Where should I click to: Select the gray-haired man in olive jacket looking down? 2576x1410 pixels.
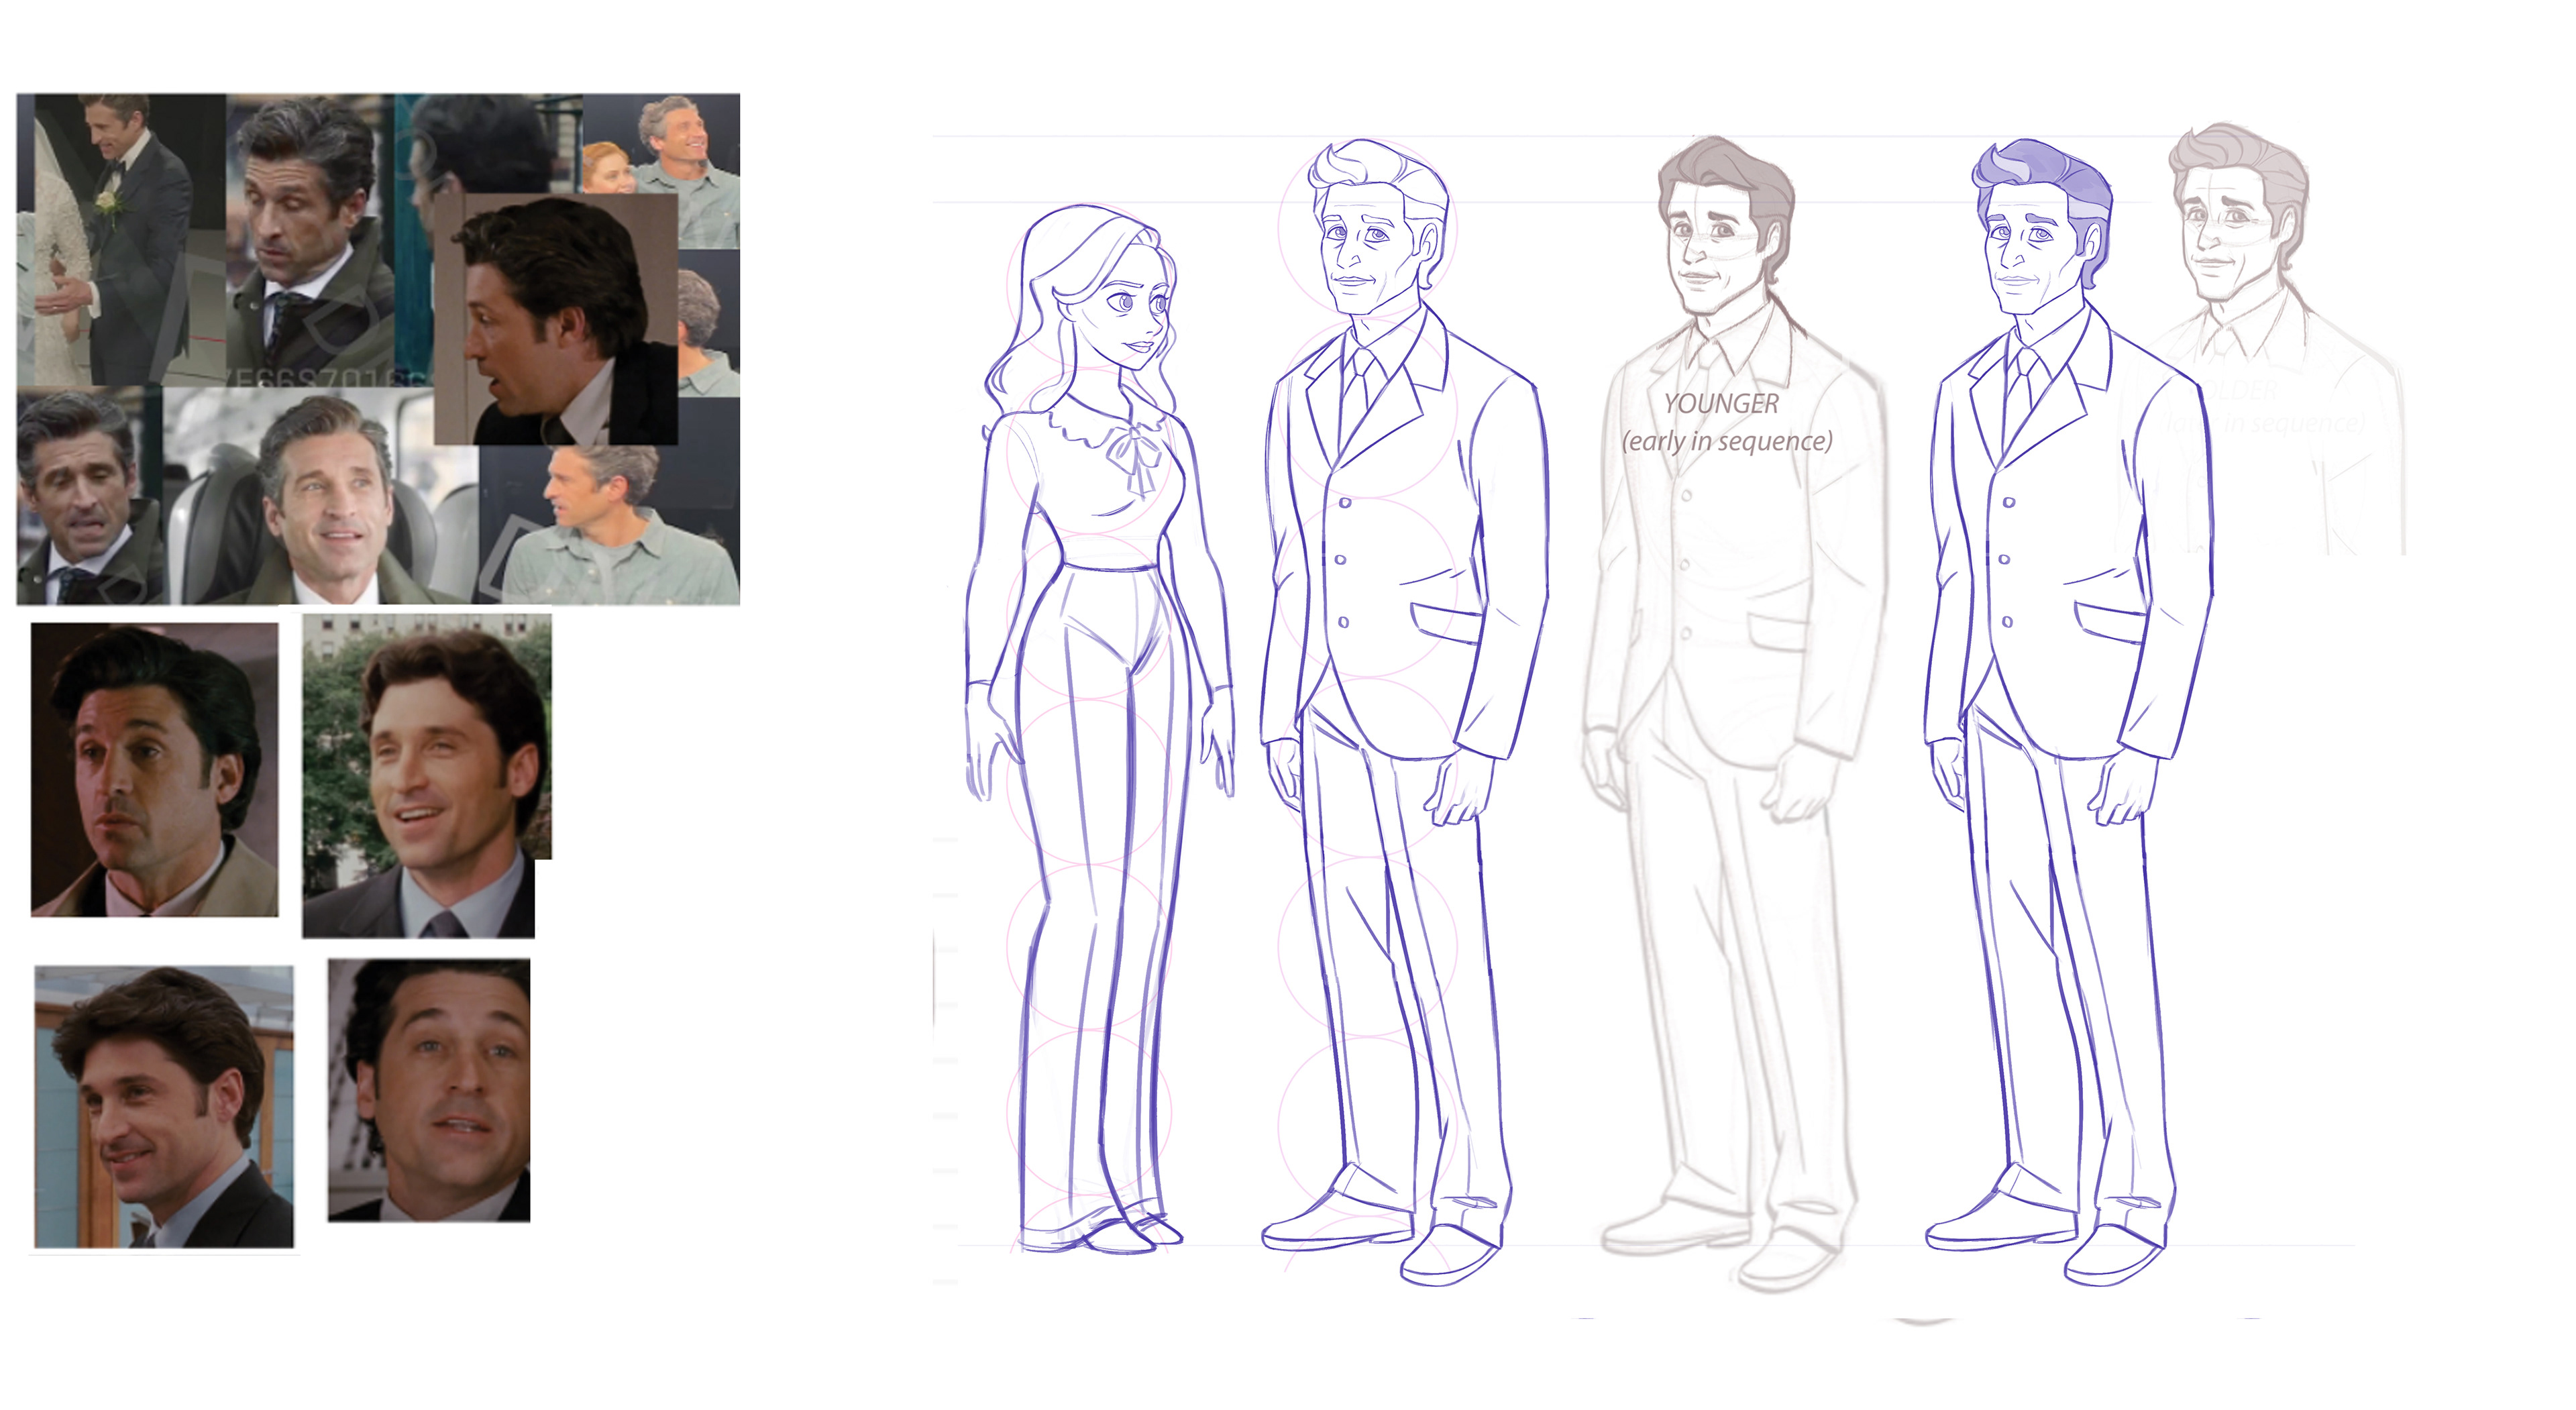(x=310, y=240)
